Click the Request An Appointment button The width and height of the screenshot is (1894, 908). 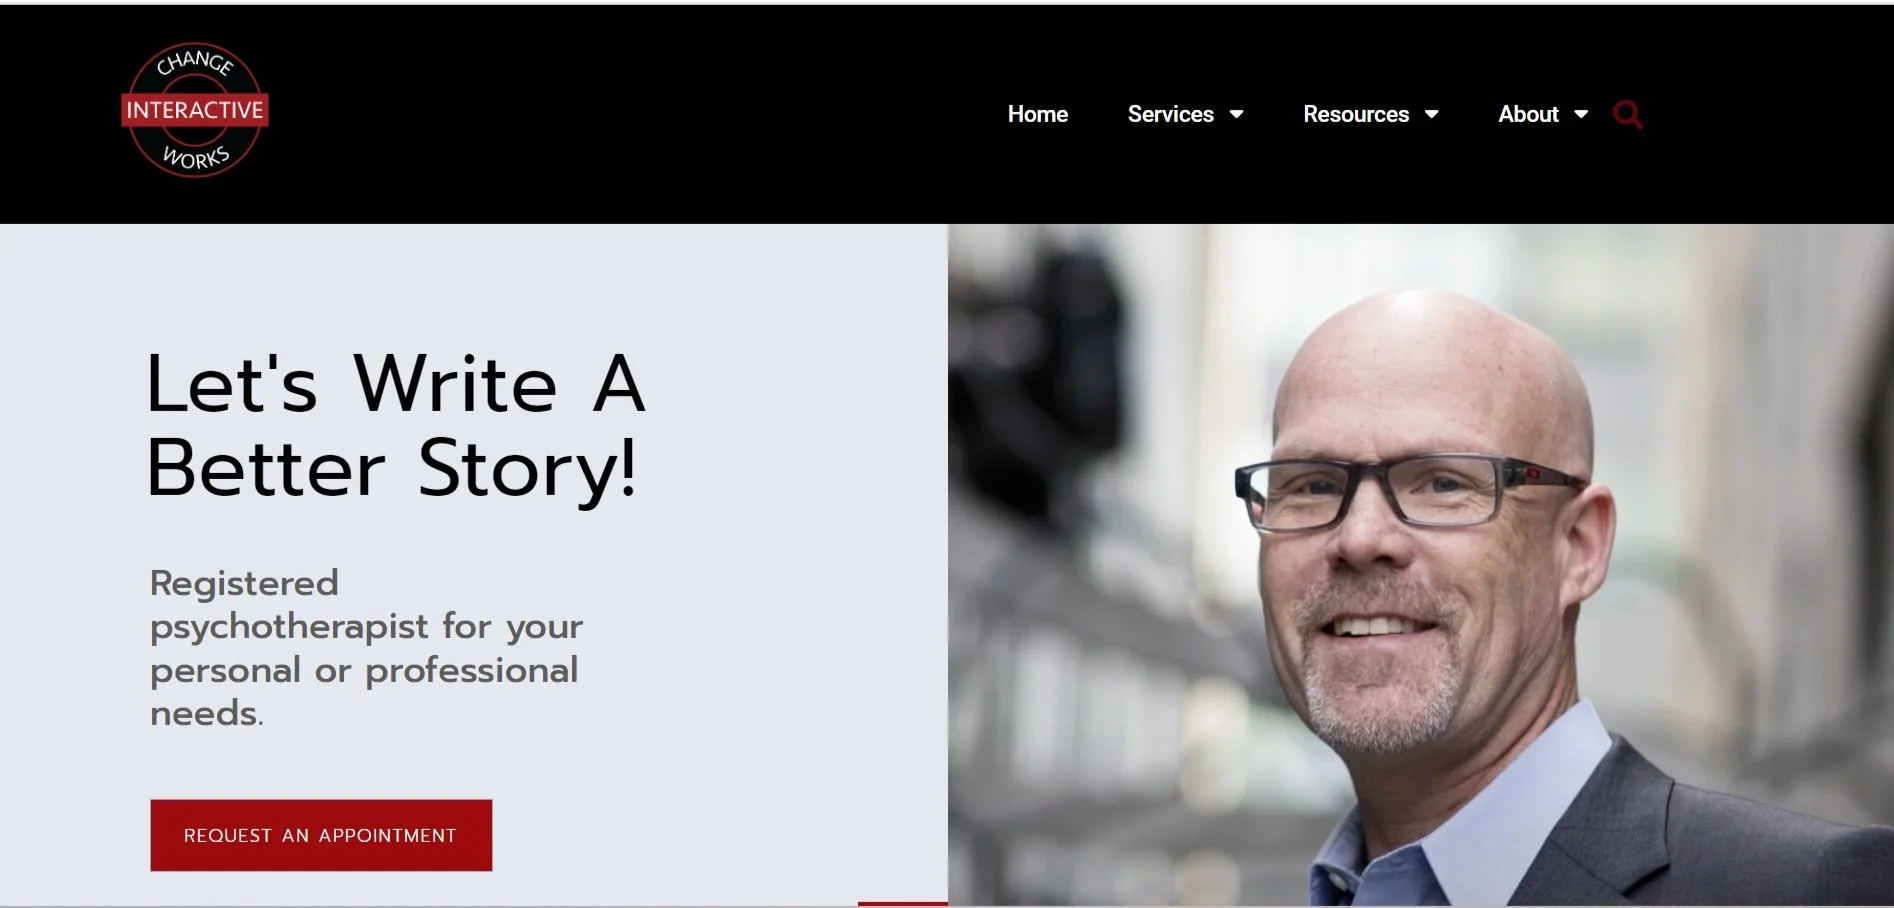[321, 835]
